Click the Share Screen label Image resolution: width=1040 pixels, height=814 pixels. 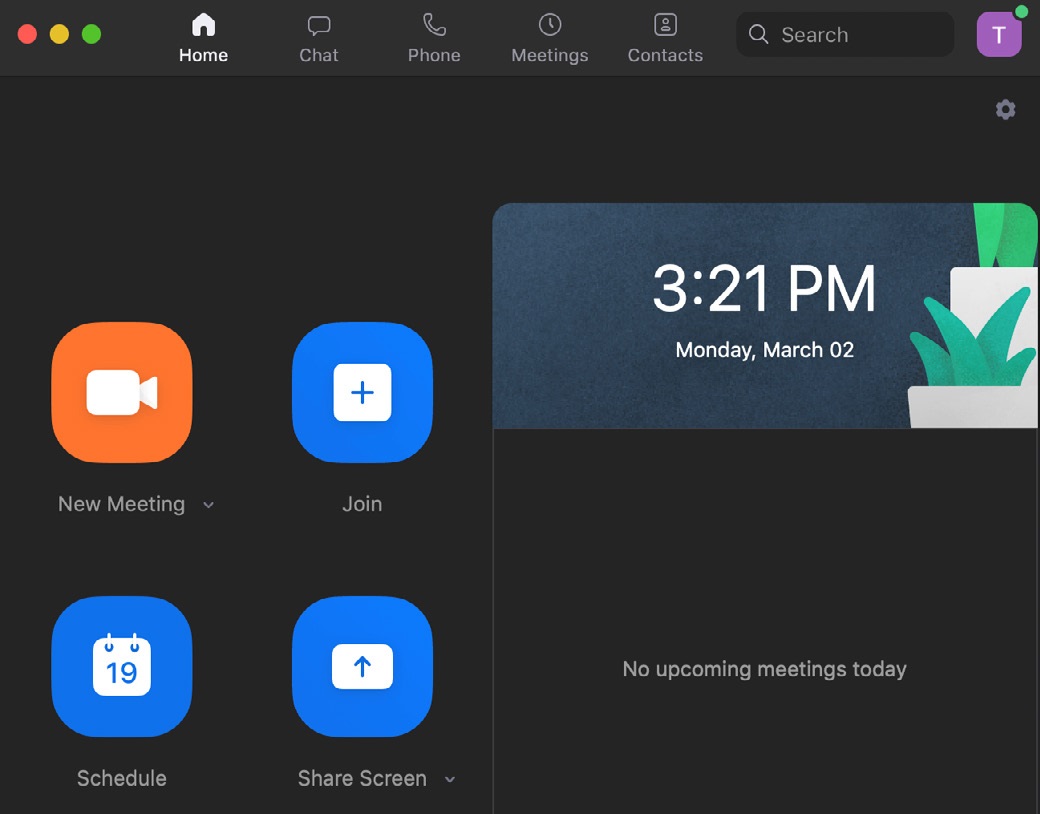[362, 778]
